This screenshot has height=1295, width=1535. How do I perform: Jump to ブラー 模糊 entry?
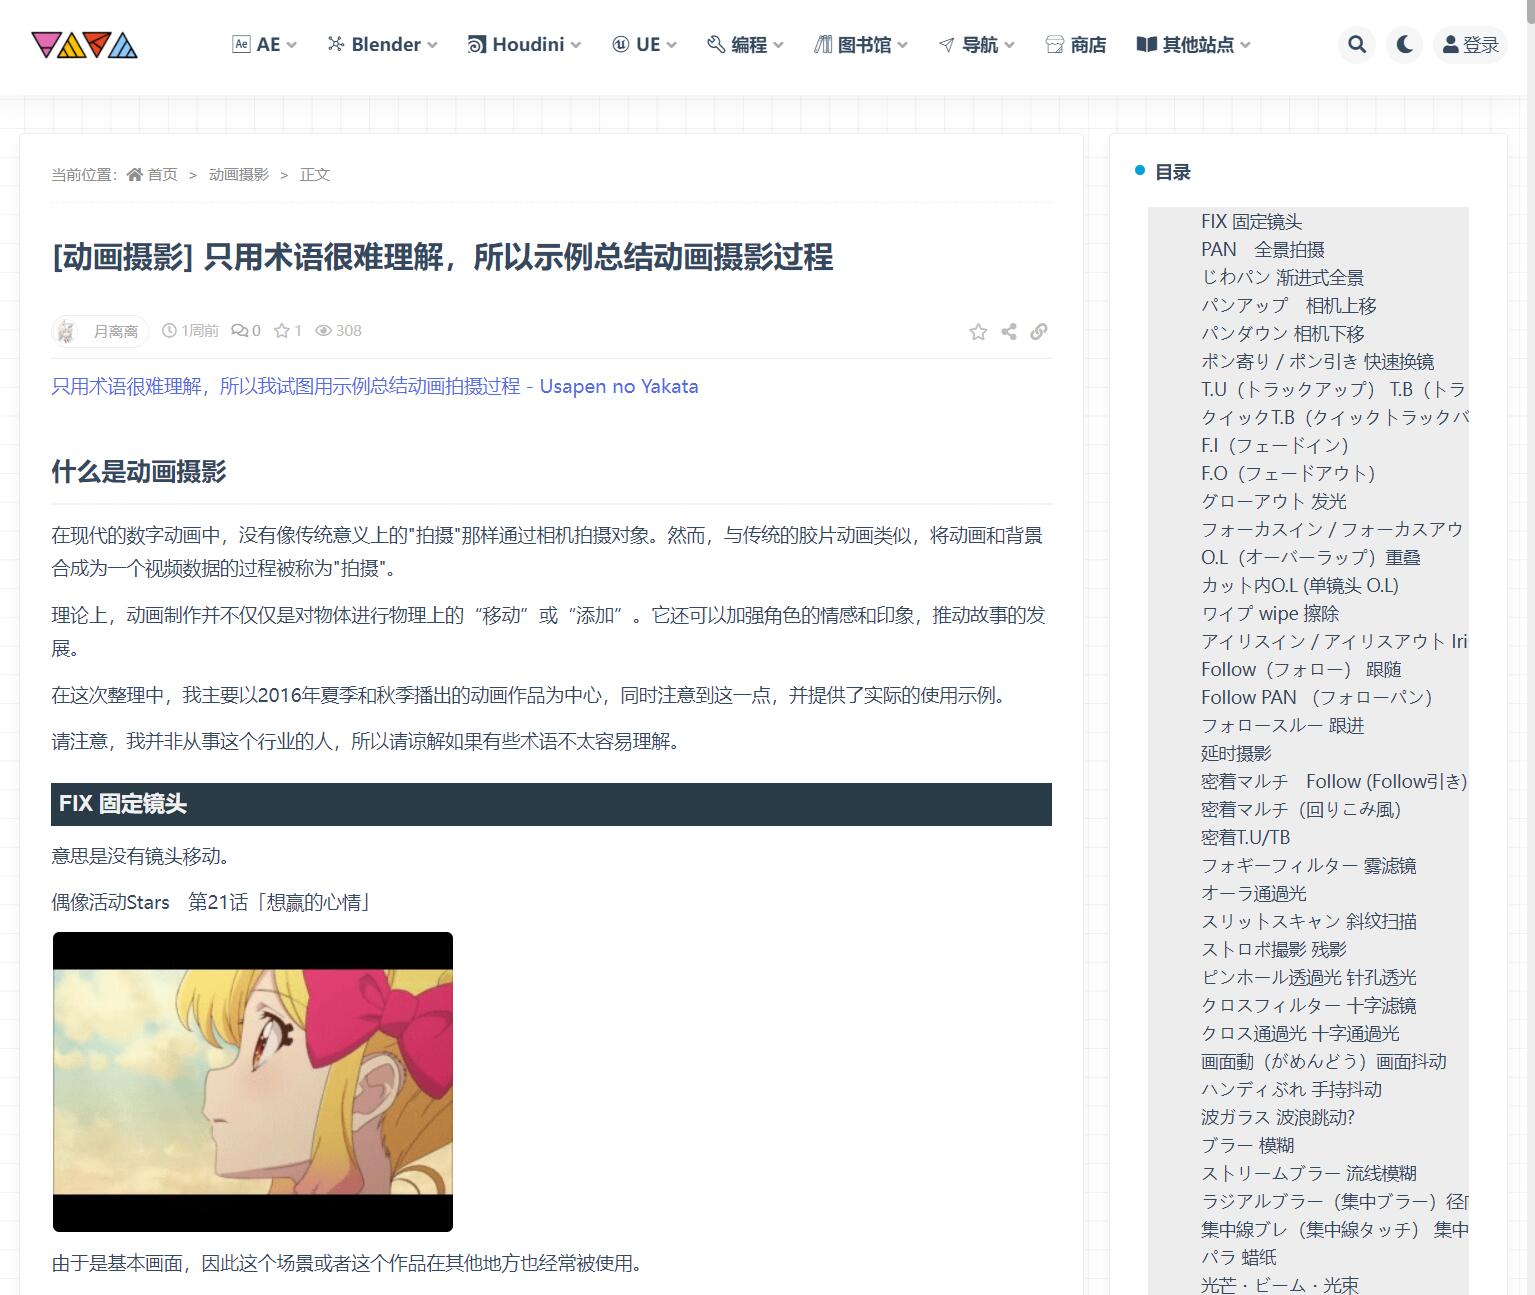click(x=1248, y=1146)
